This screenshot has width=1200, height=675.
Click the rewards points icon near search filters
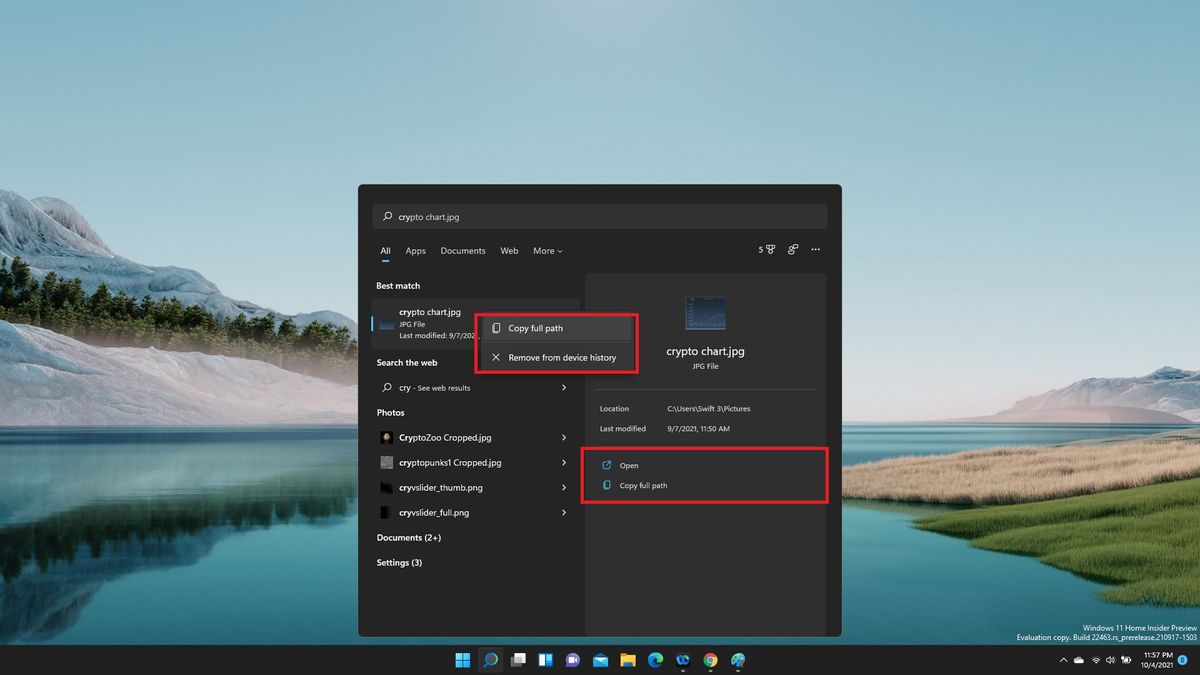tap(767, 249)
